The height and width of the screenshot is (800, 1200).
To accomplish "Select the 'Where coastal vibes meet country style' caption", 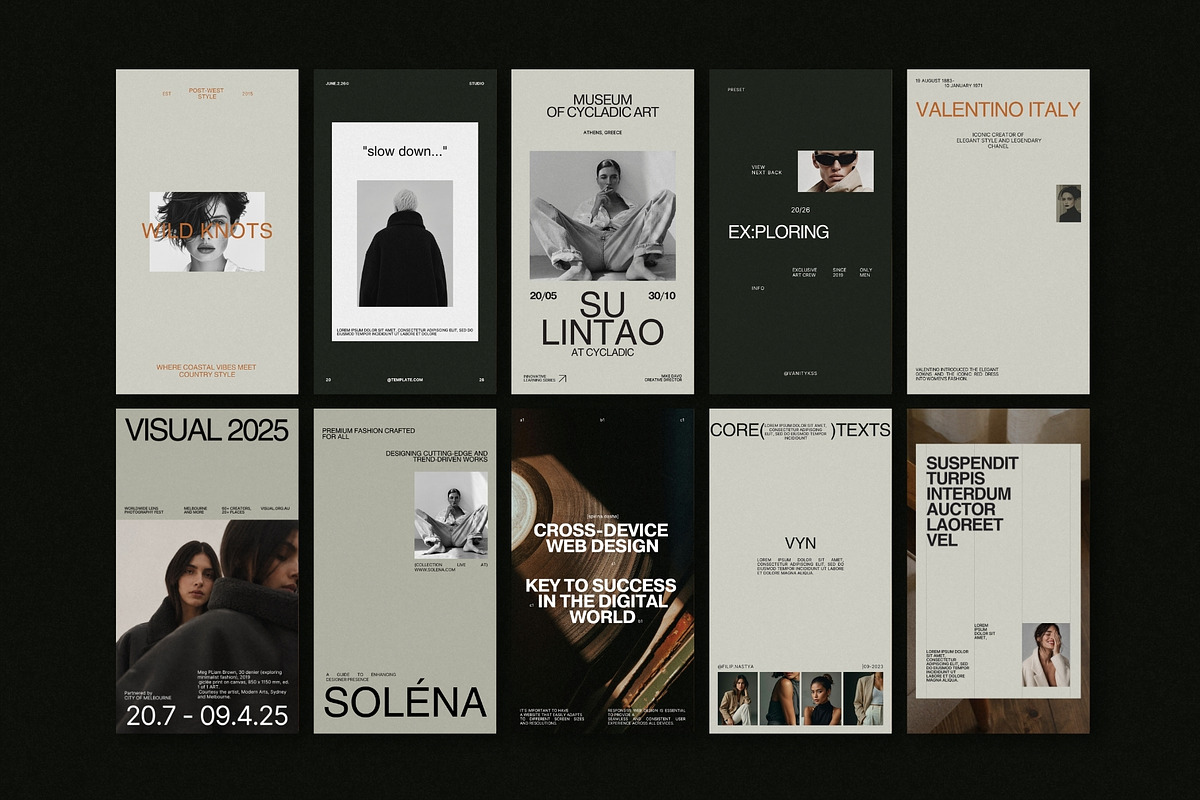I will tap(207, 371).
